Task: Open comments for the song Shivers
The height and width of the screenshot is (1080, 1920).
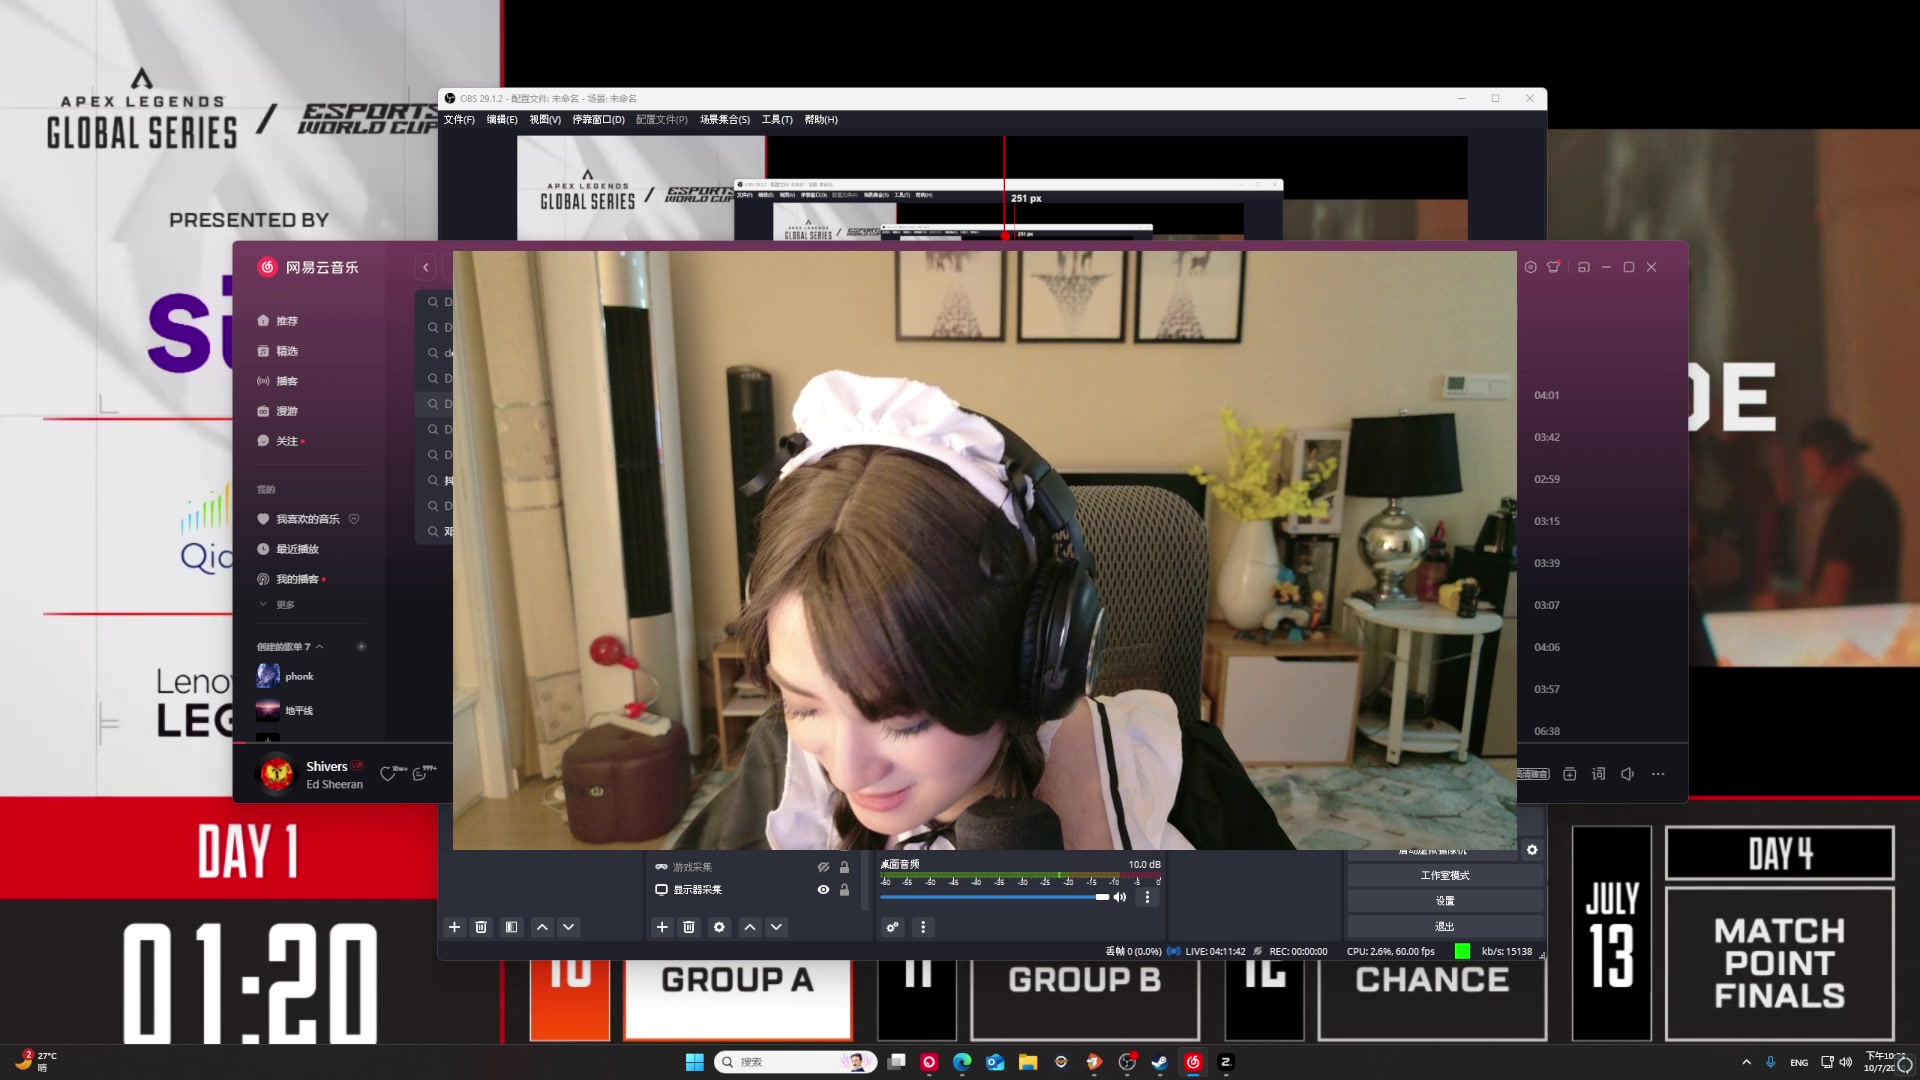Action: (420, 774)
